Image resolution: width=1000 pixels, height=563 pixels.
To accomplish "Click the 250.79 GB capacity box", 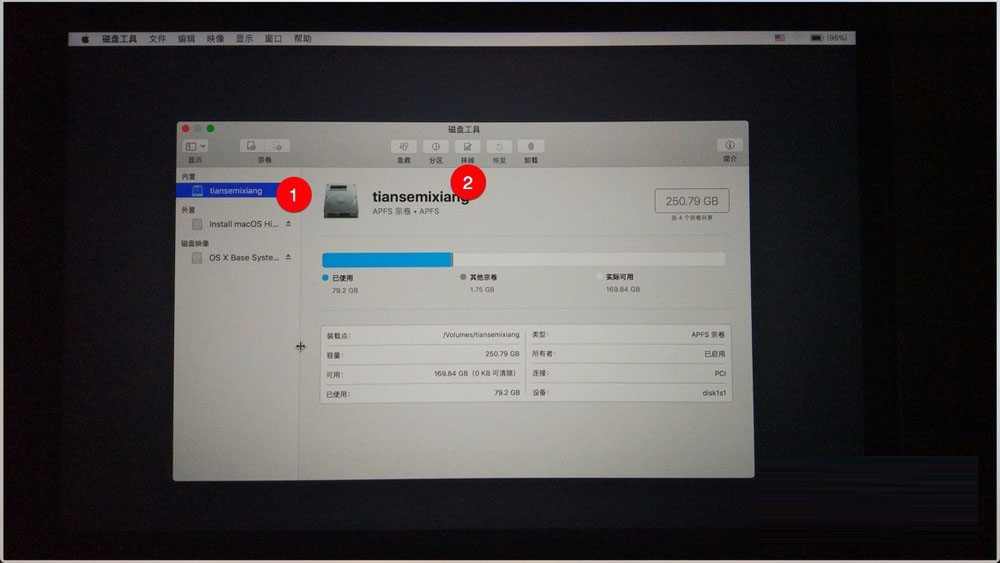I will pyautogui.click(x=691, y=201).
